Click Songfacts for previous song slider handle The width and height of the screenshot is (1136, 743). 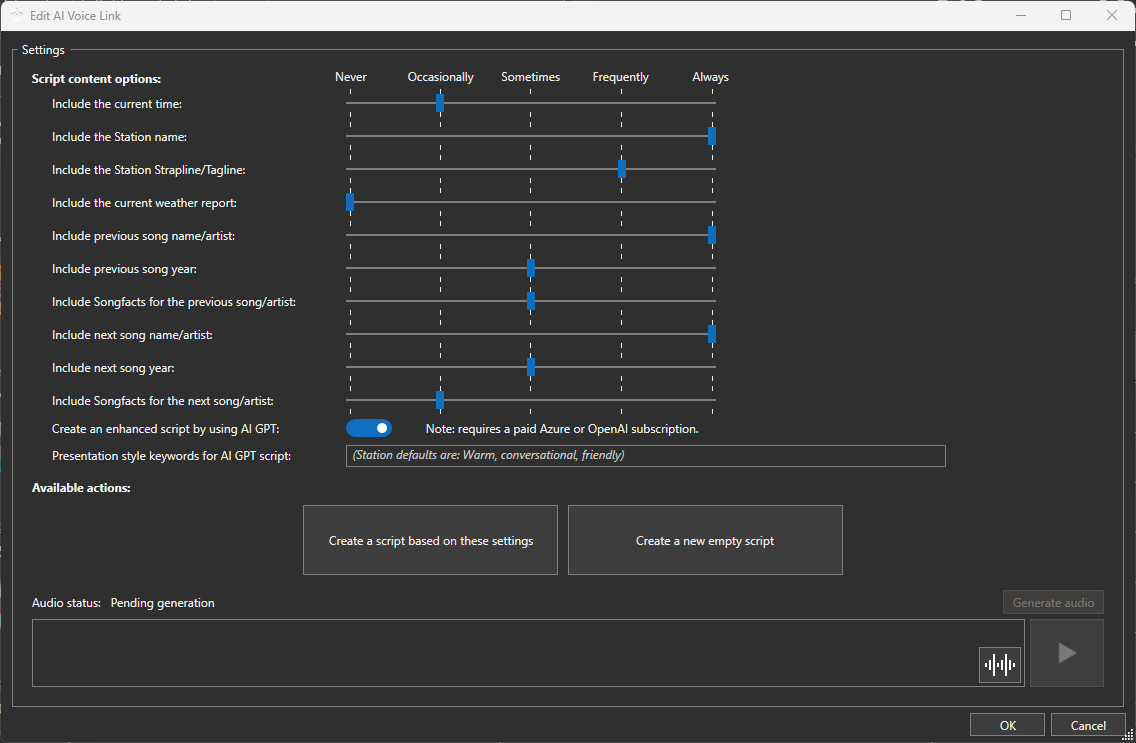(x=531, y=301)
